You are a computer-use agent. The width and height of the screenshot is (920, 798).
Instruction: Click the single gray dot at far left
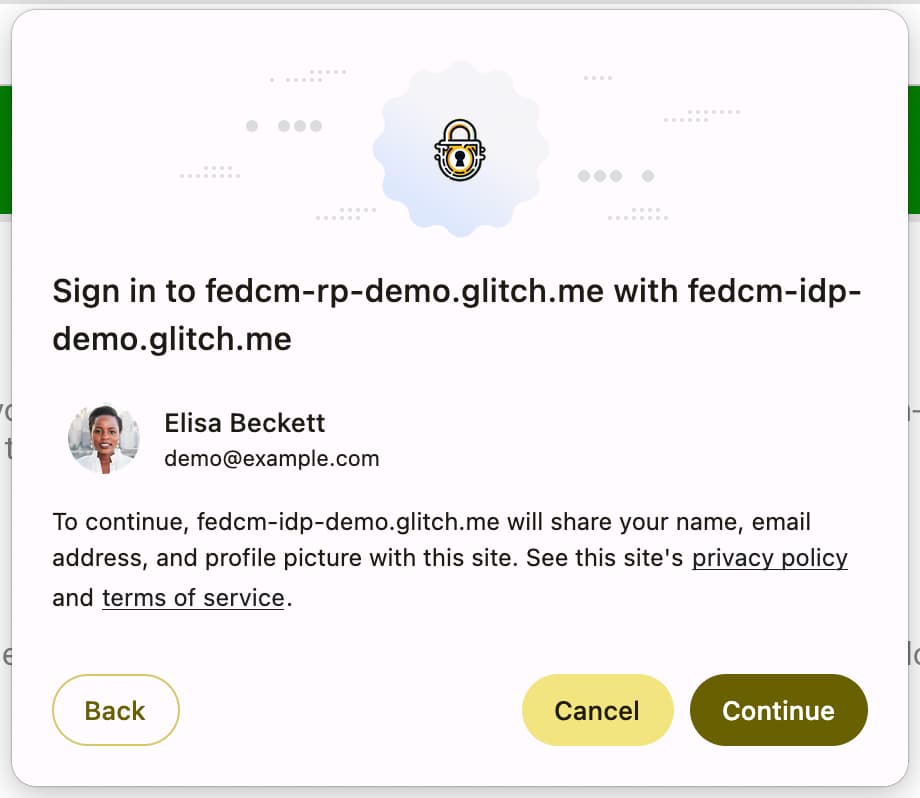point(252,126)
